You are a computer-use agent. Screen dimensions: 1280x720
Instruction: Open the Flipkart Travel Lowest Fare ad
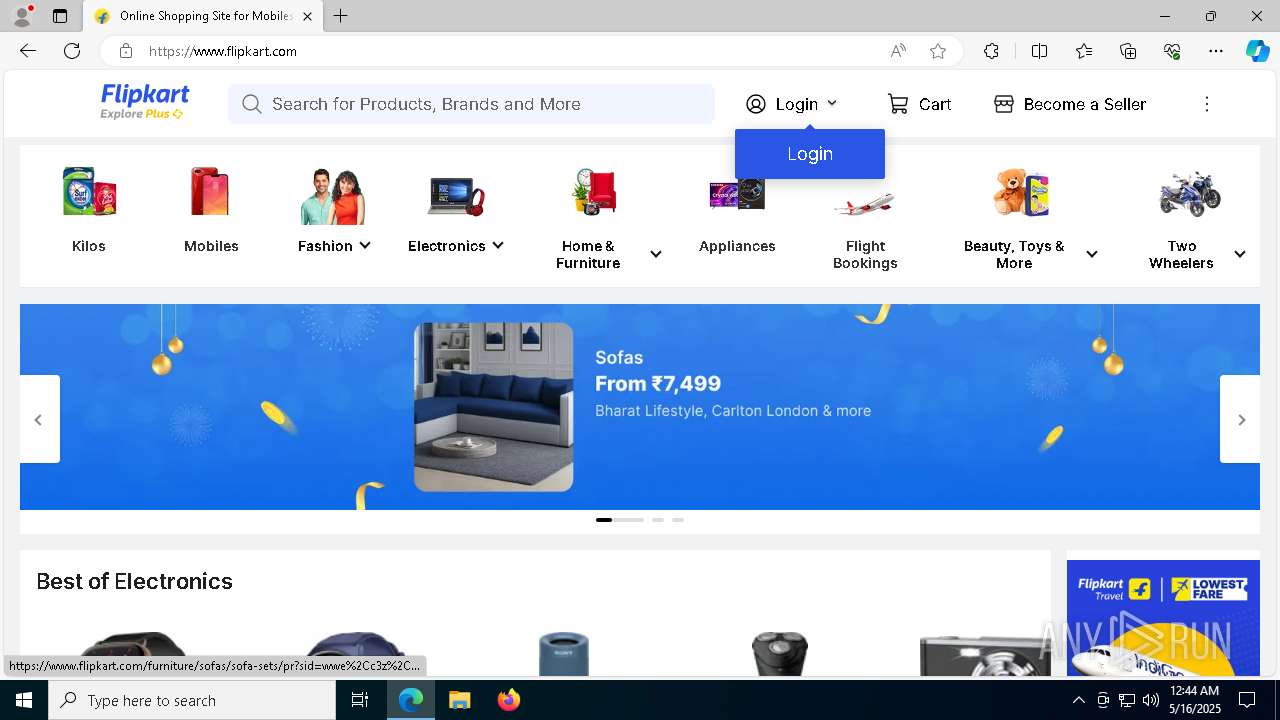(1163, 617)
